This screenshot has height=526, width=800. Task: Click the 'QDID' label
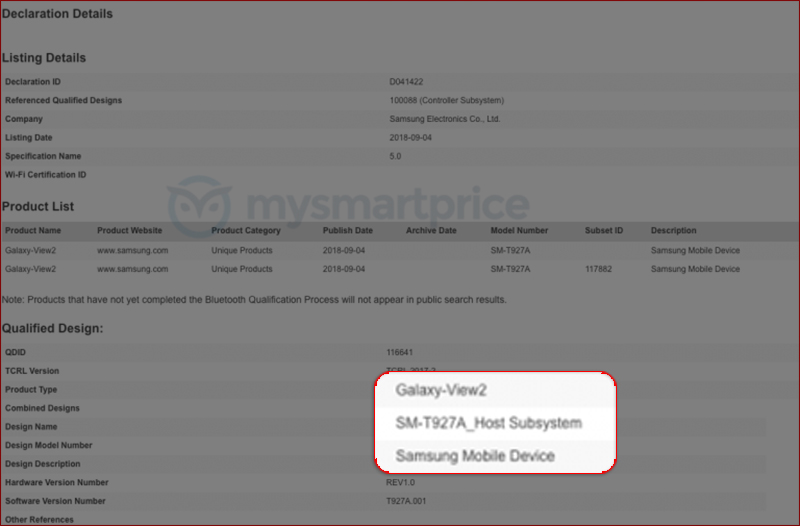[x=15, y=353]
